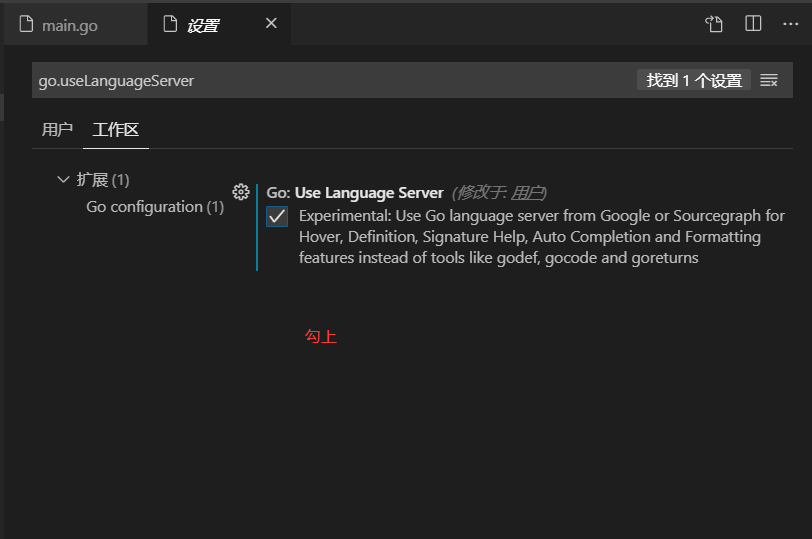812x539 pixels.
Task: Click the 扩展 (1) label
Action: coord(103,180)
